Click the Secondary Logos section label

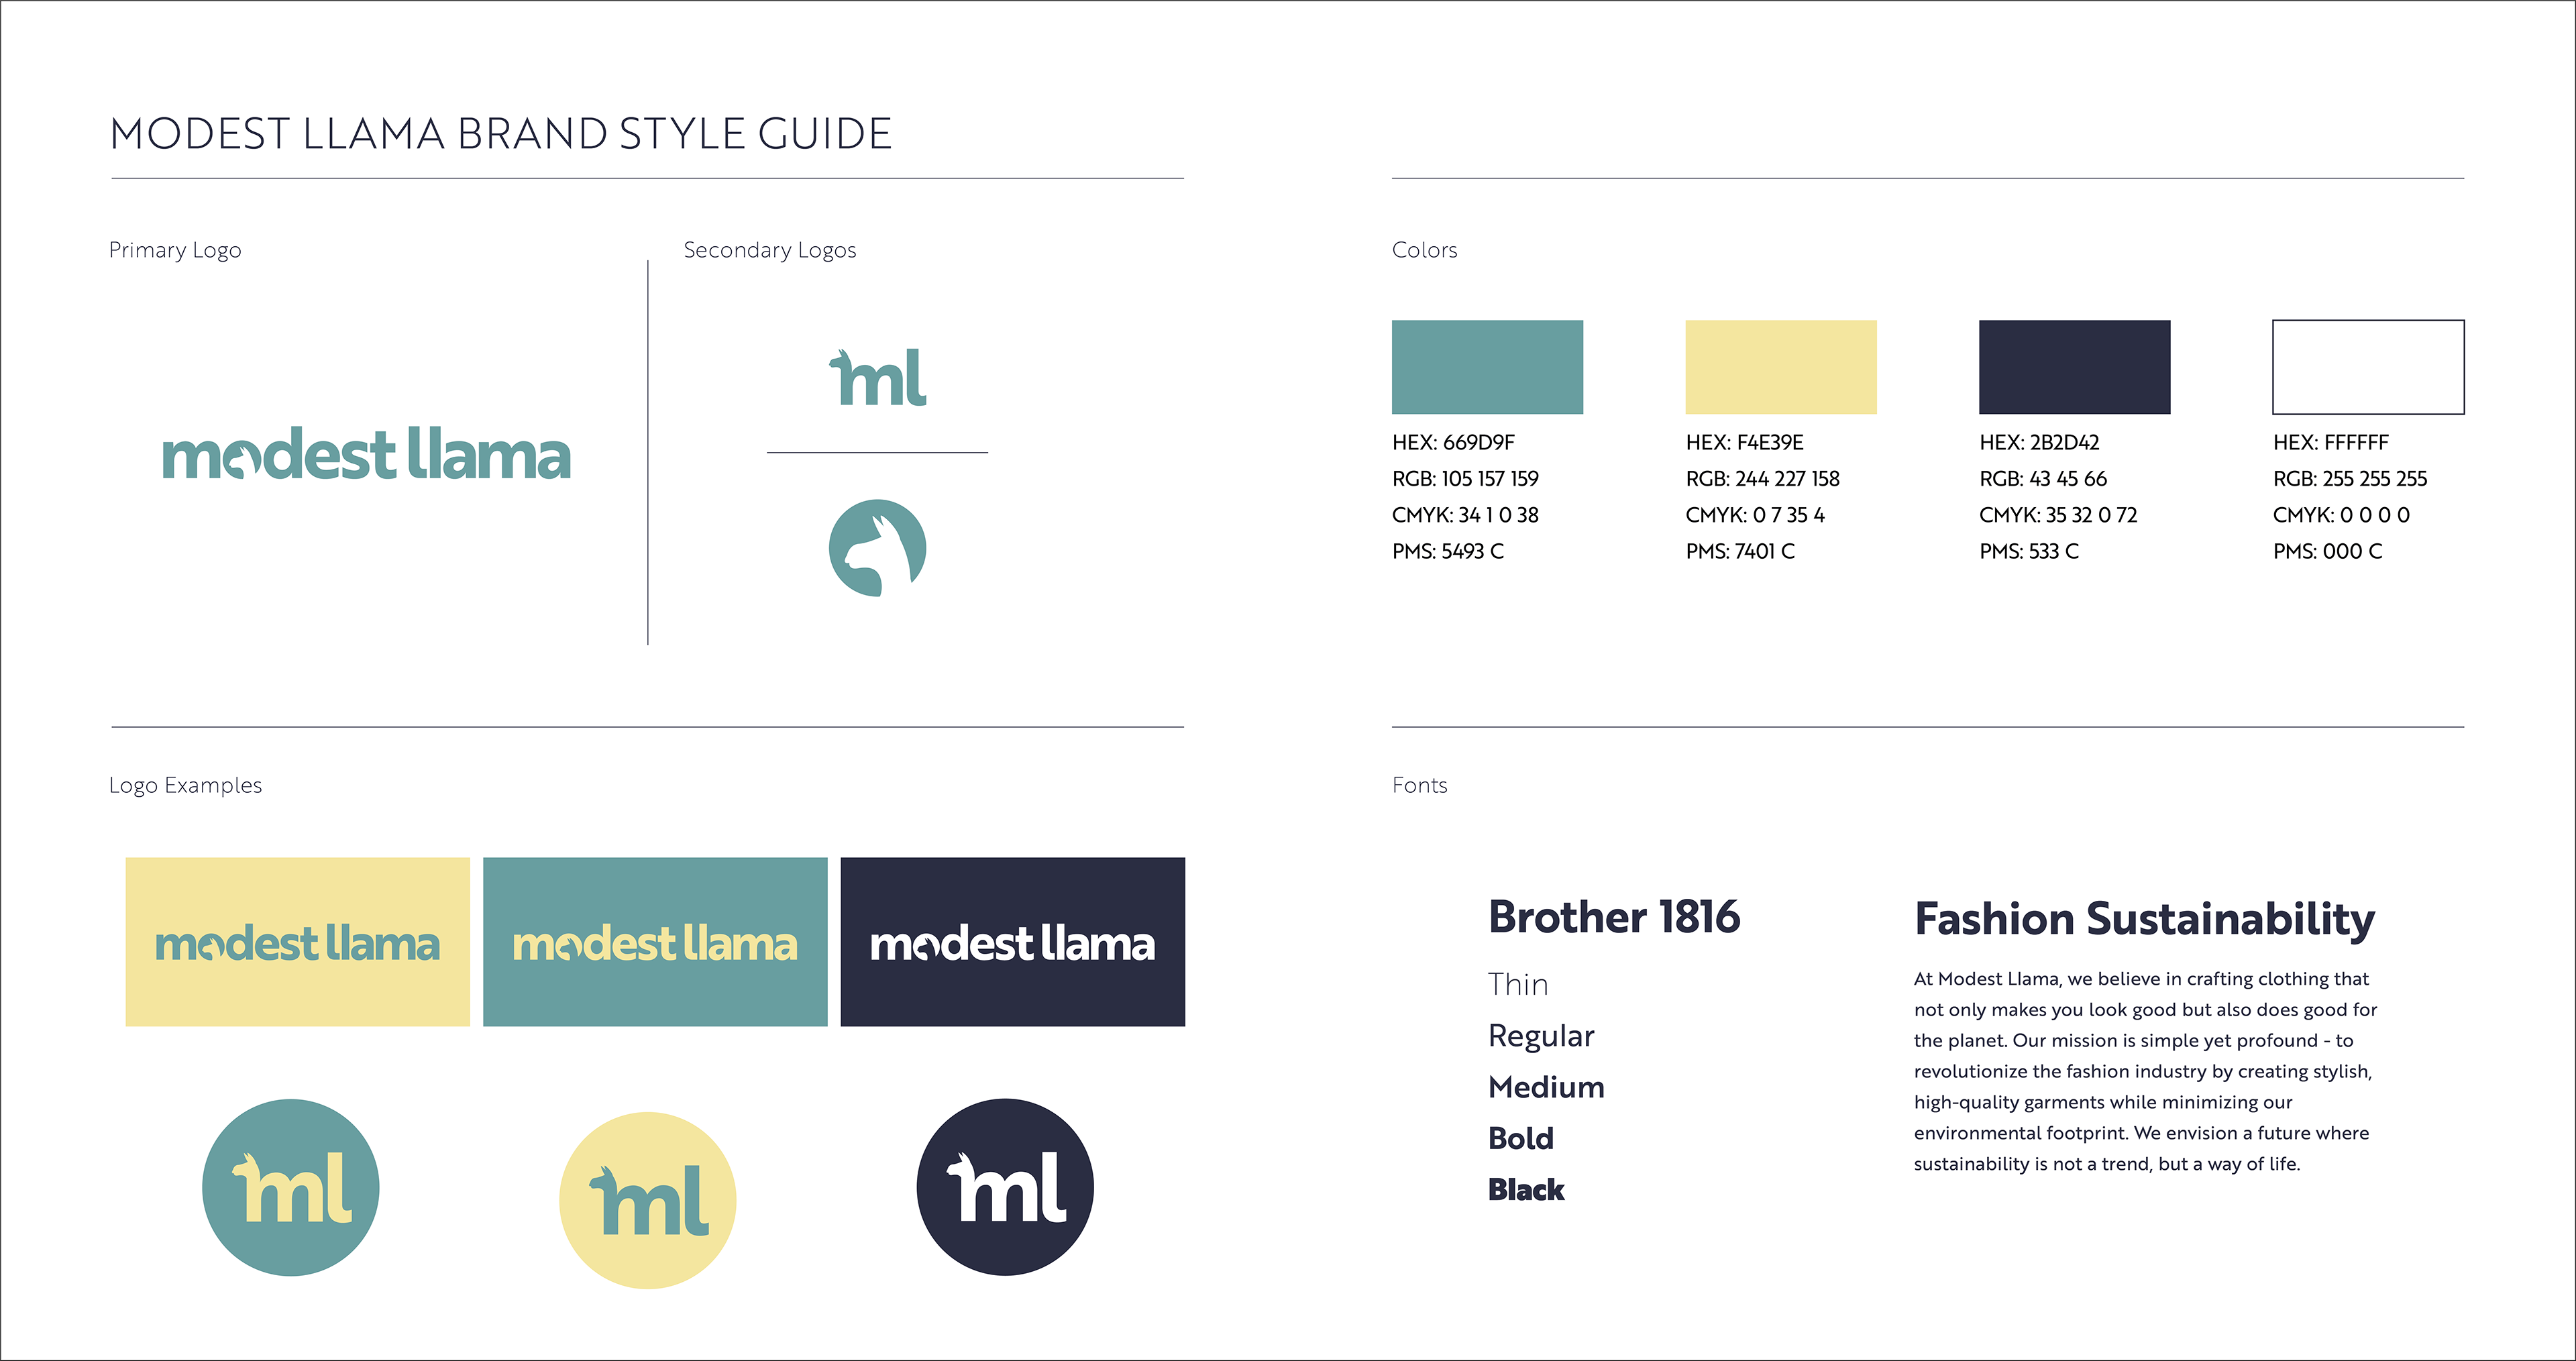tap(769, 250)
